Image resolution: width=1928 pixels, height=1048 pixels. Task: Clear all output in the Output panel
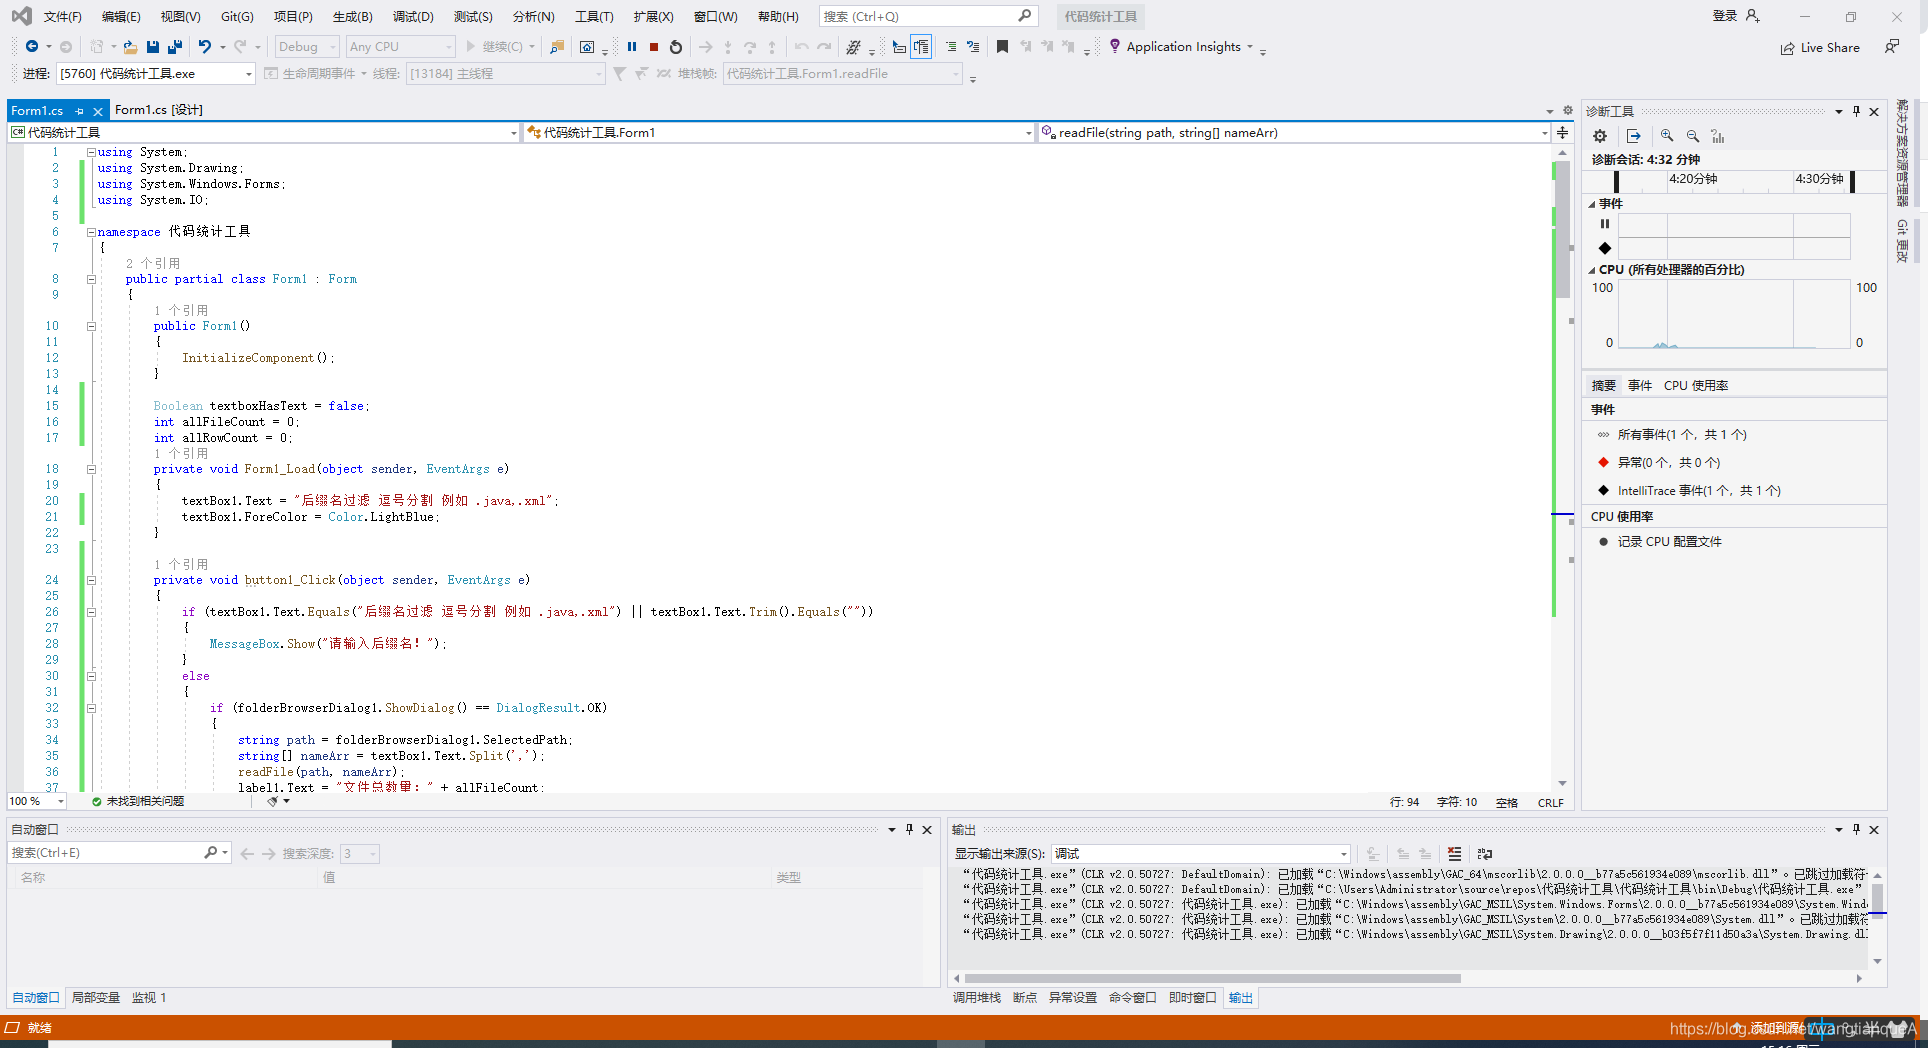point(1454,854)
